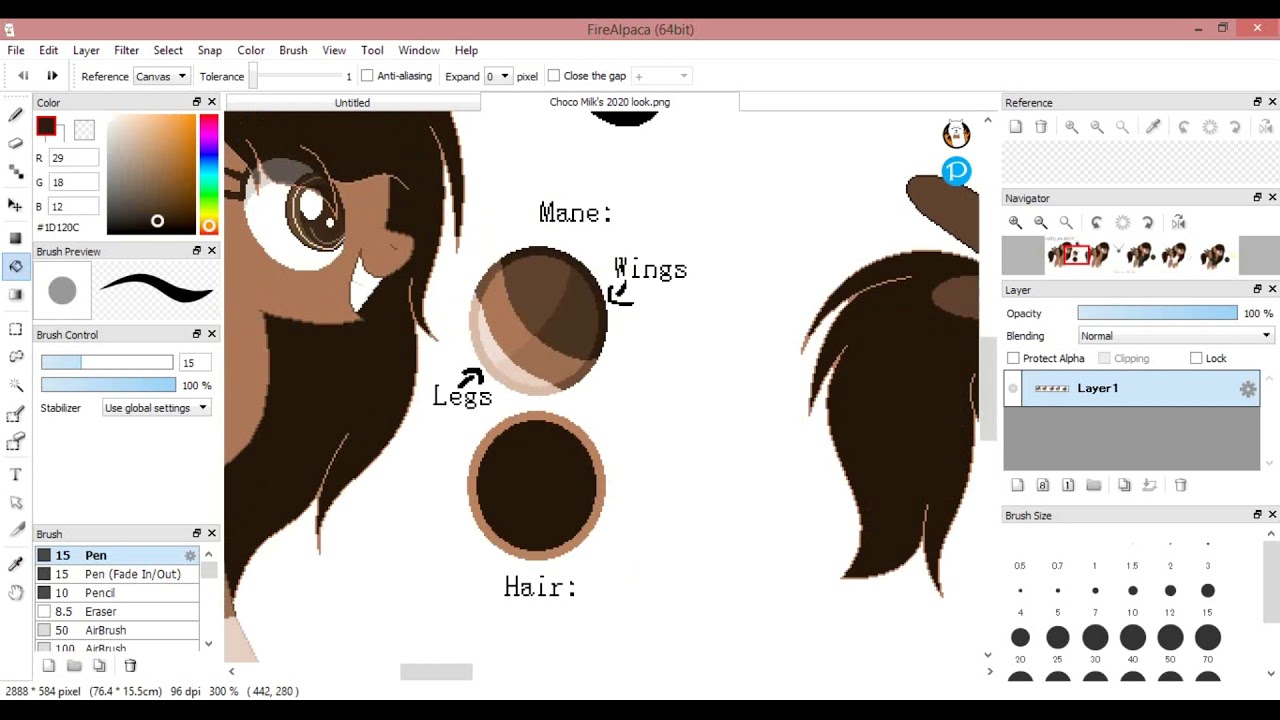Open the Stabilizer global settings dropdown
The height and width of the screenshot is (720, 1280).
[156, 408]
